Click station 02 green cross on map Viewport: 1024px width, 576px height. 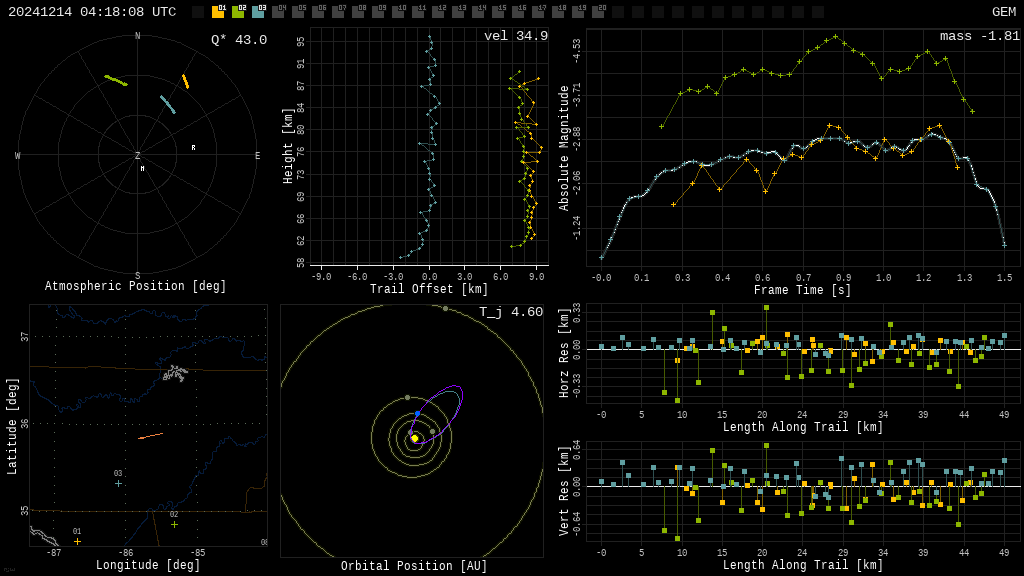174,524
